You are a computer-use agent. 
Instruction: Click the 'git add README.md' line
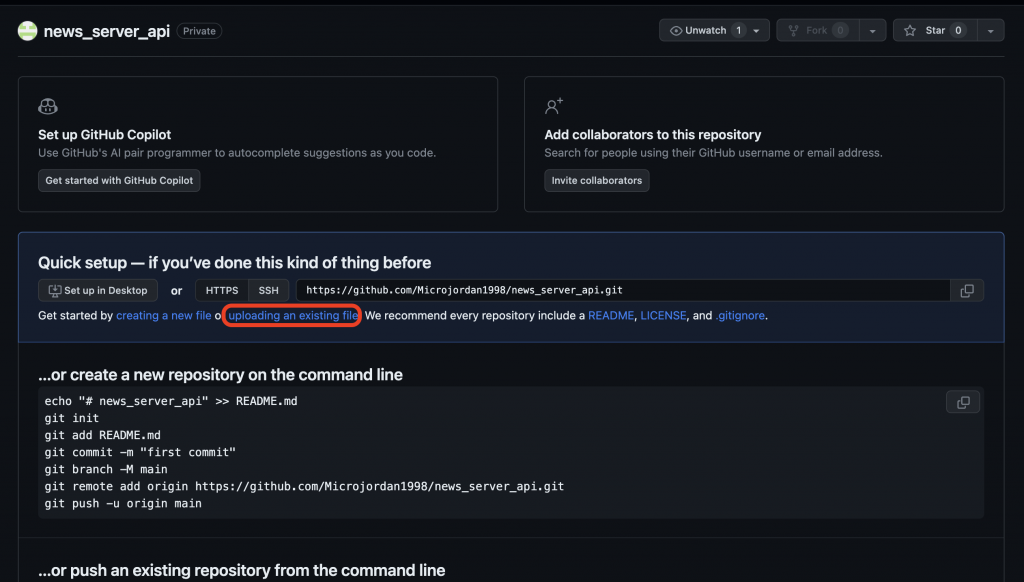[x=103, y=435]
